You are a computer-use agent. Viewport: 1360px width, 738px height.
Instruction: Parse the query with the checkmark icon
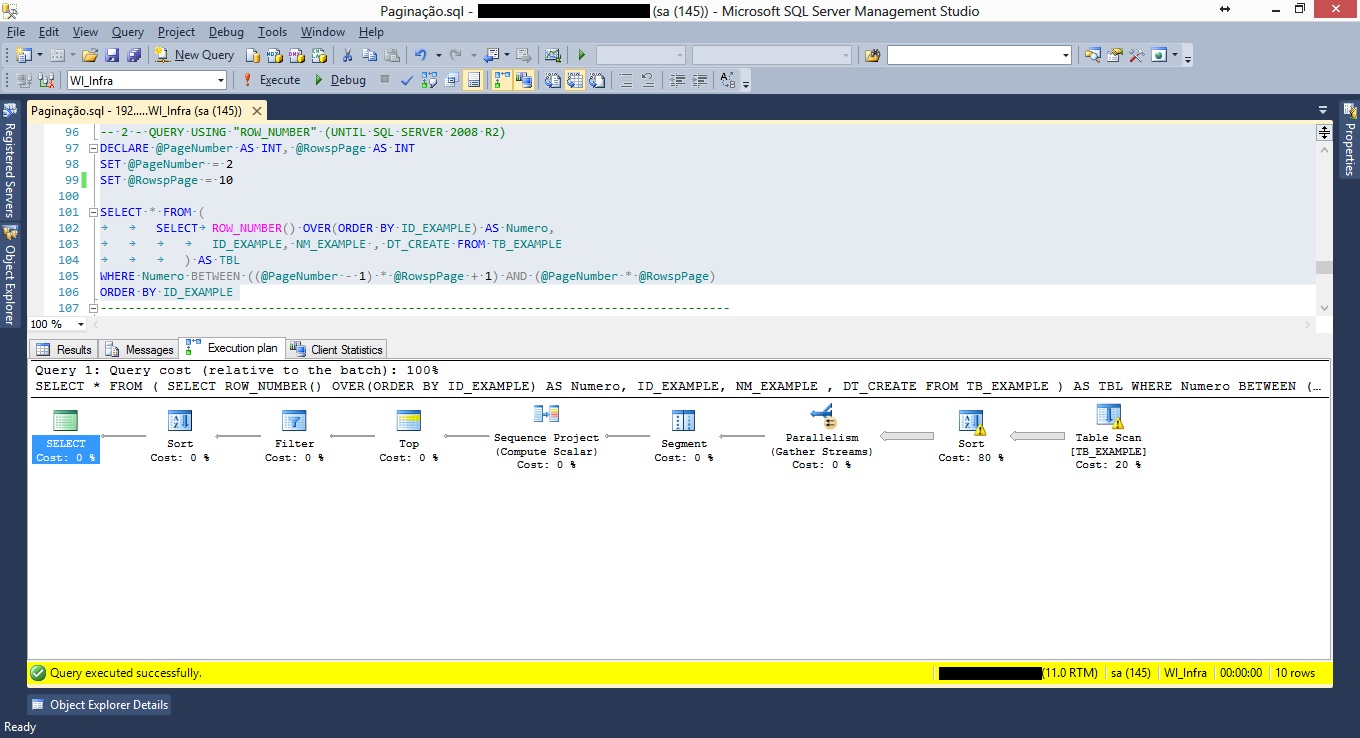407,80
